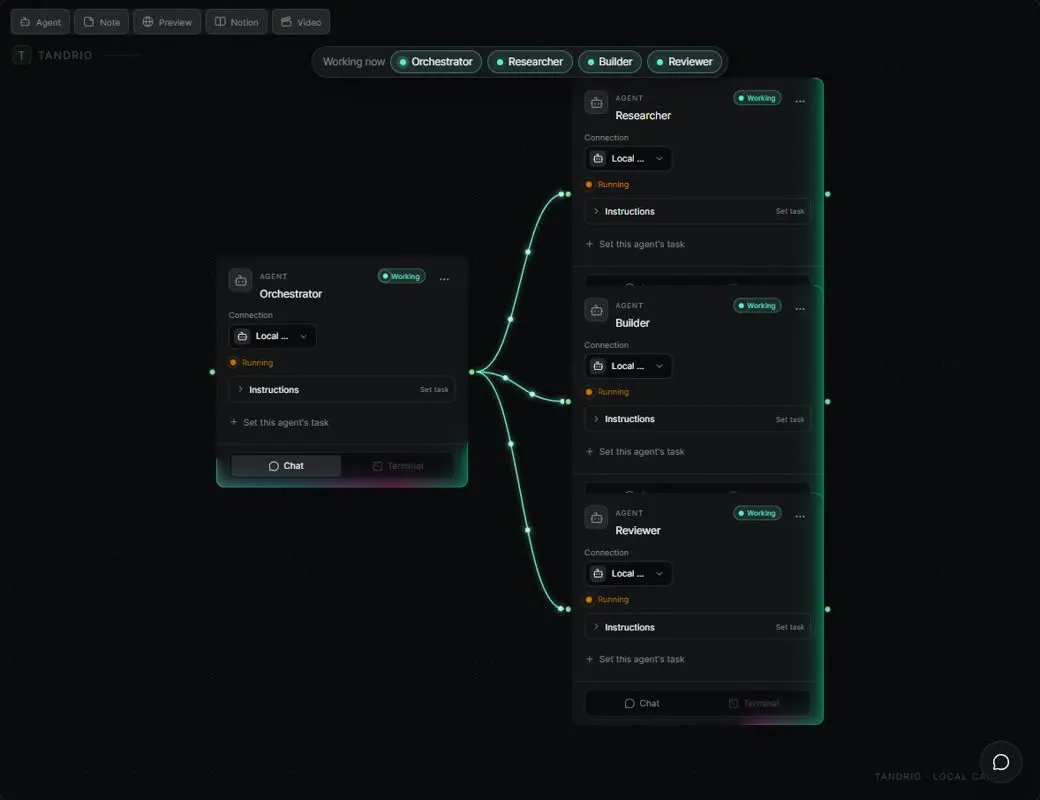Click the Working status badge on Builder
This screenshot has width=1040, height=800.
[x=757, y=306]
